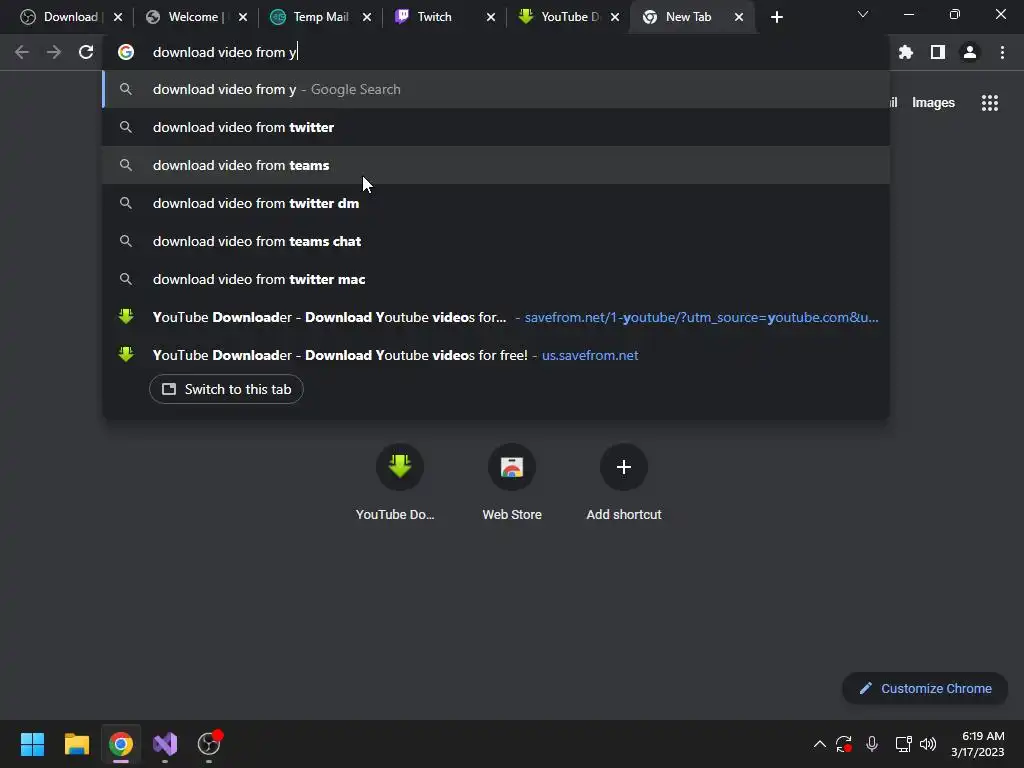Close the New Tab tab
This screenshot has height=768, width=1024.
coord(739,17)
